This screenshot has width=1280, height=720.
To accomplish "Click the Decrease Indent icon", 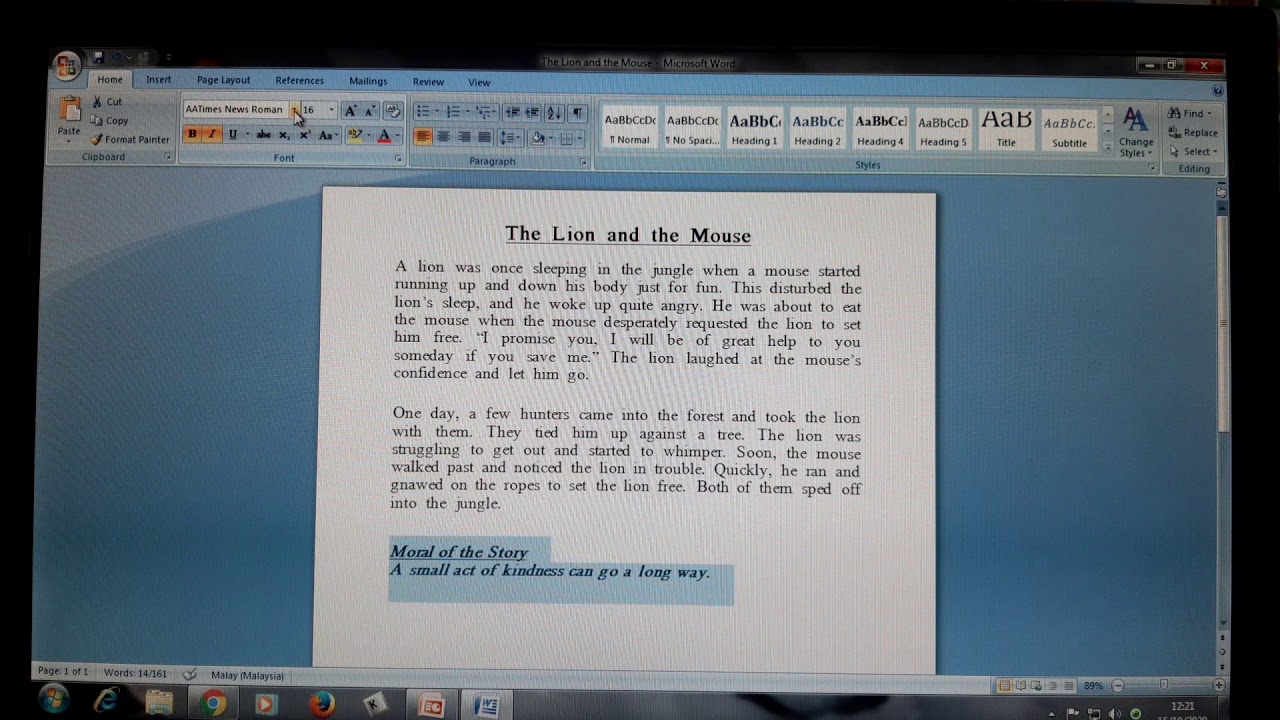I will pyautogui.click(x=512, y=113).
